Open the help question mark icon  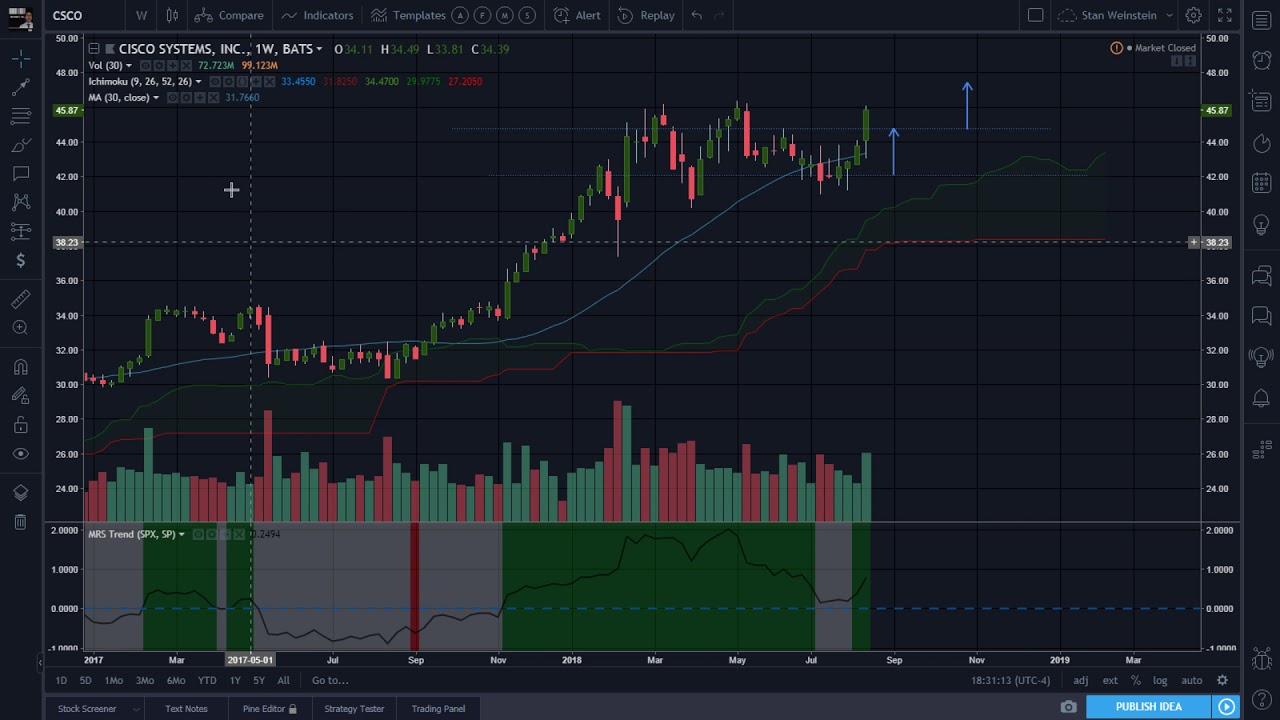pyautogui.click(x=1261, y=700)
